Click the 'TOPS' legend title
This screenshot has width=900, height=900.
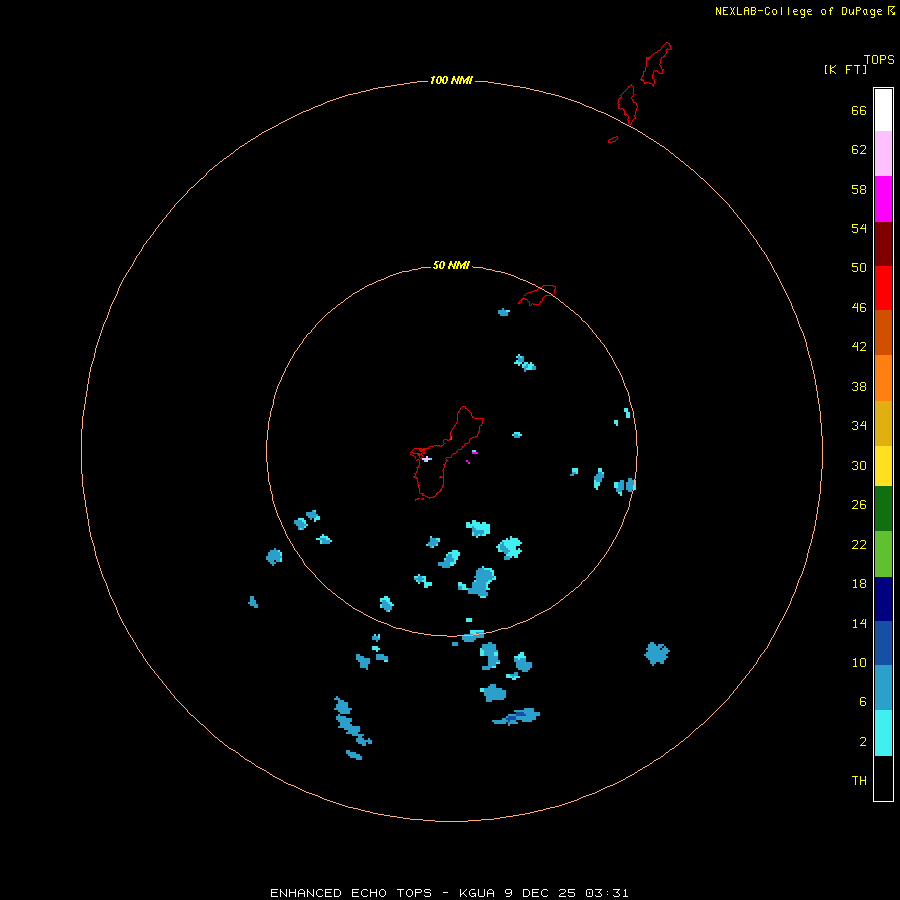879,60
